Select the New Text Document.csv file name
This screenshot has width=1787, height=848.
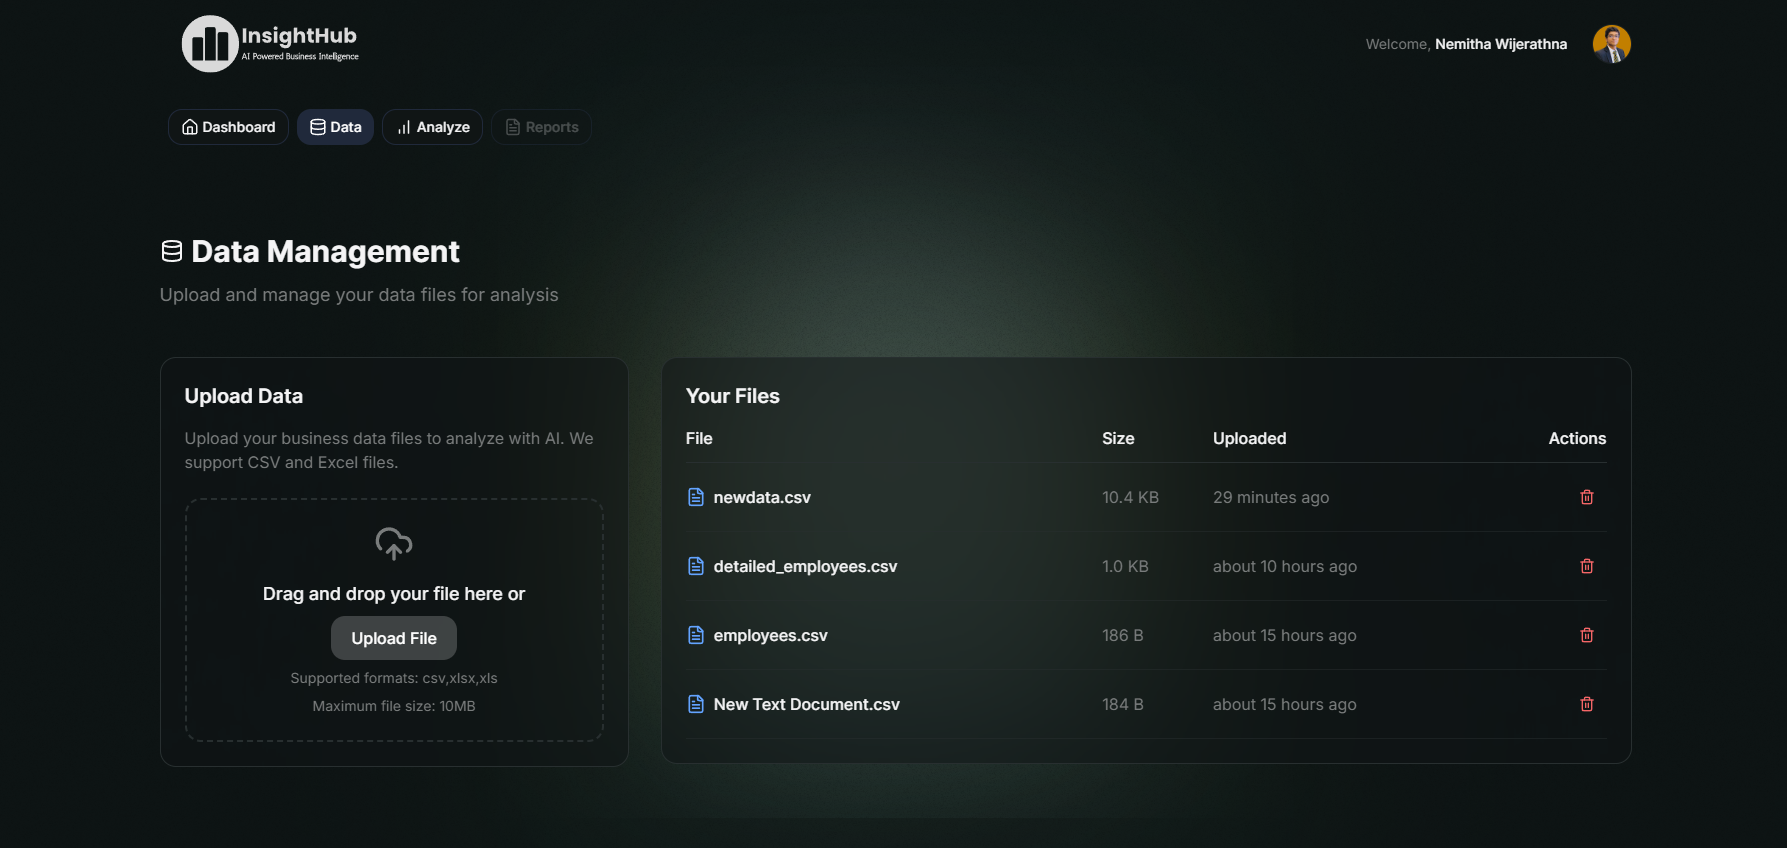(x=806, y=704)
